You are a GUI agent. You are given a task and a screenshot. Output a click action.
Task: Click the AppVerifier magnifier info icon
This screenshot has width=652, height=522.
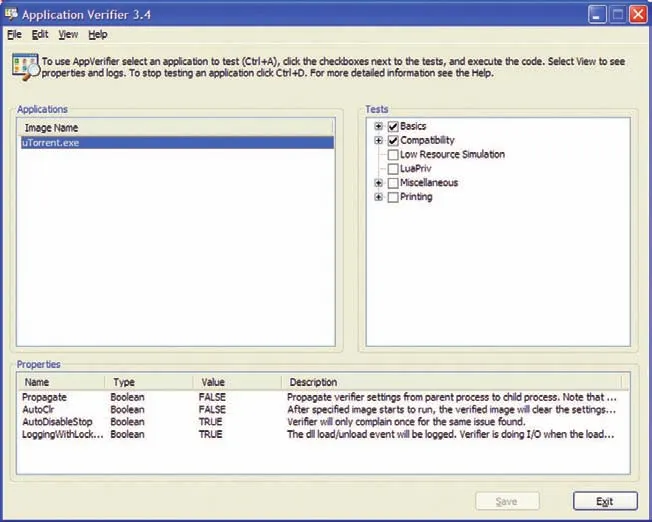point(25,67)
